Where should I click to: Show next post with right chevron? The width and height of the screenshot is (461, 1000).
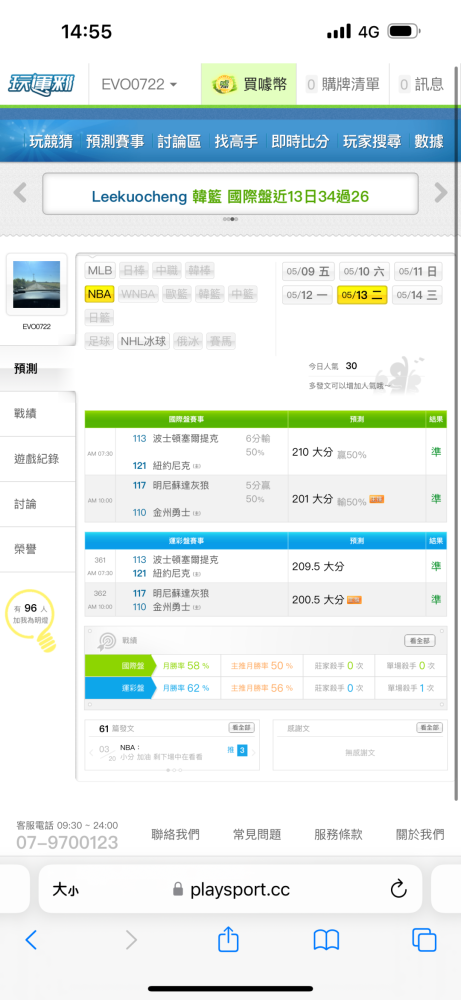(253, 752)
